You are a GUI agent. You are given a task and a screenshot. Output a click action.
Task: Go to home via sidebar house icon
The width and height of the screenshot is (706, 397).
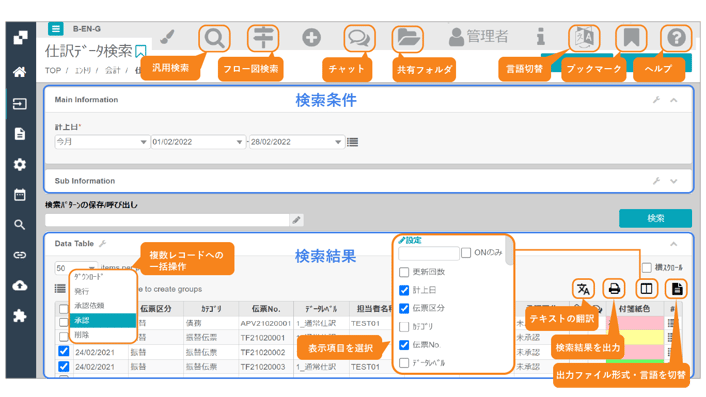(x=20, y=72)
